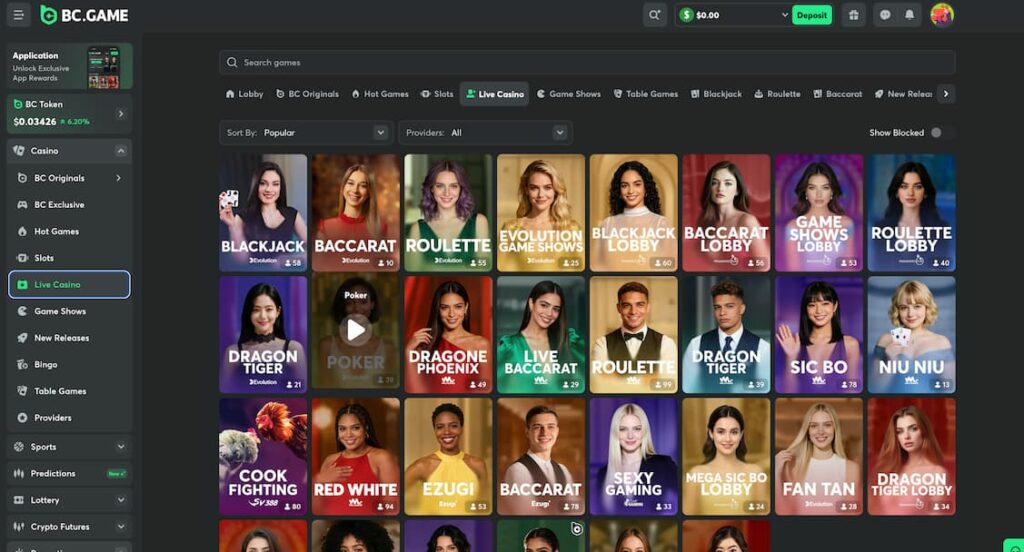Open Bingo in sidebar
Image resolution: width=1024 pixels, height=552 pixels.
tap(69, 365)
